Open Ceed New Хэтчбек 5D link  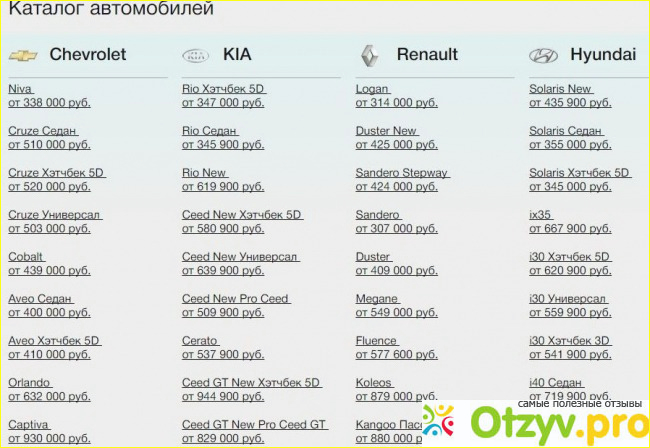(242, 215)
